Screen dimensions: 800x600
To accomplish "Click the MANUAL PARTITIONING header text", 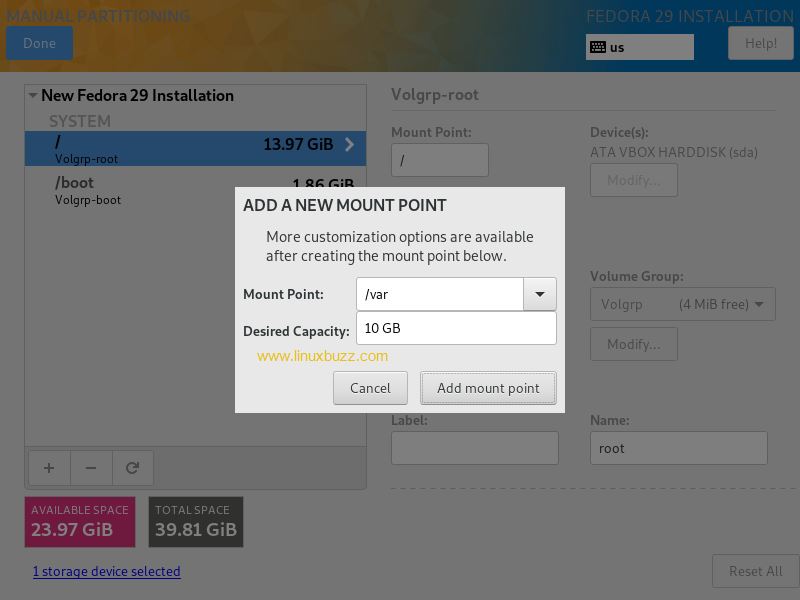I will click(x=98, y=16).
